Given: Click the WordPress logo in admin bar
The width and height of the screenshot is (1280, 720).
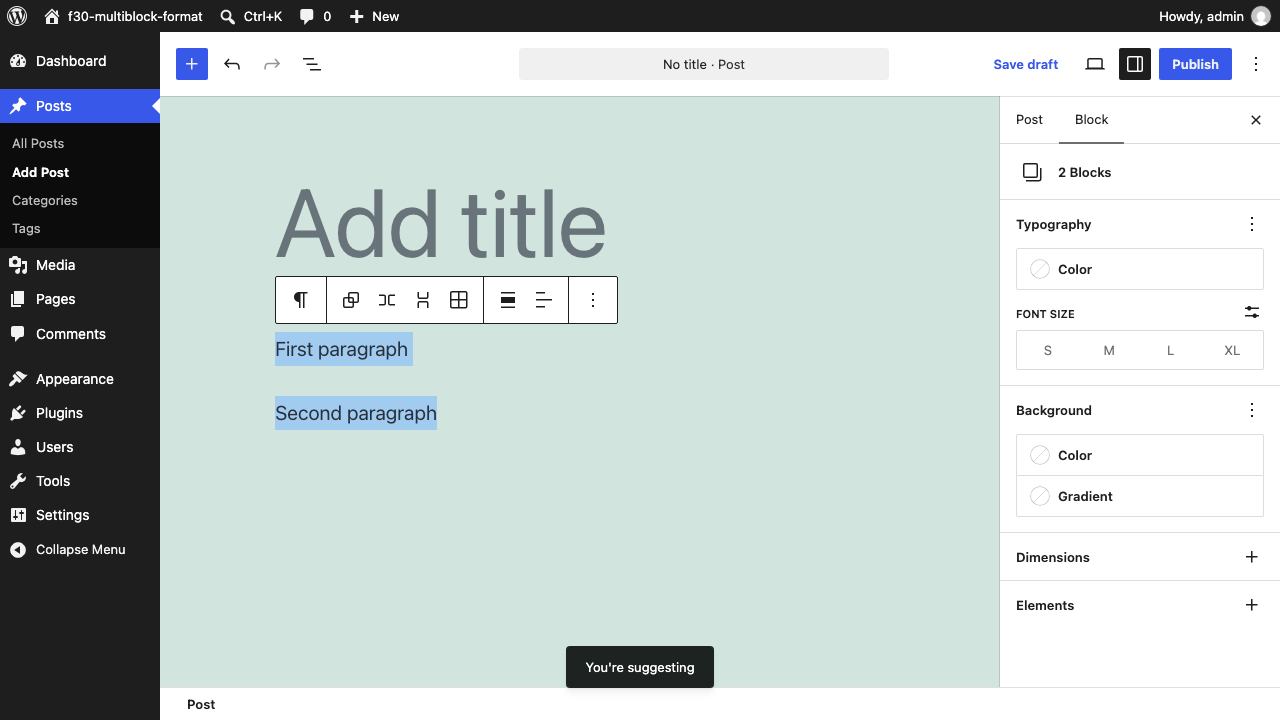Looking at the screenshot, I should [17, 16].
